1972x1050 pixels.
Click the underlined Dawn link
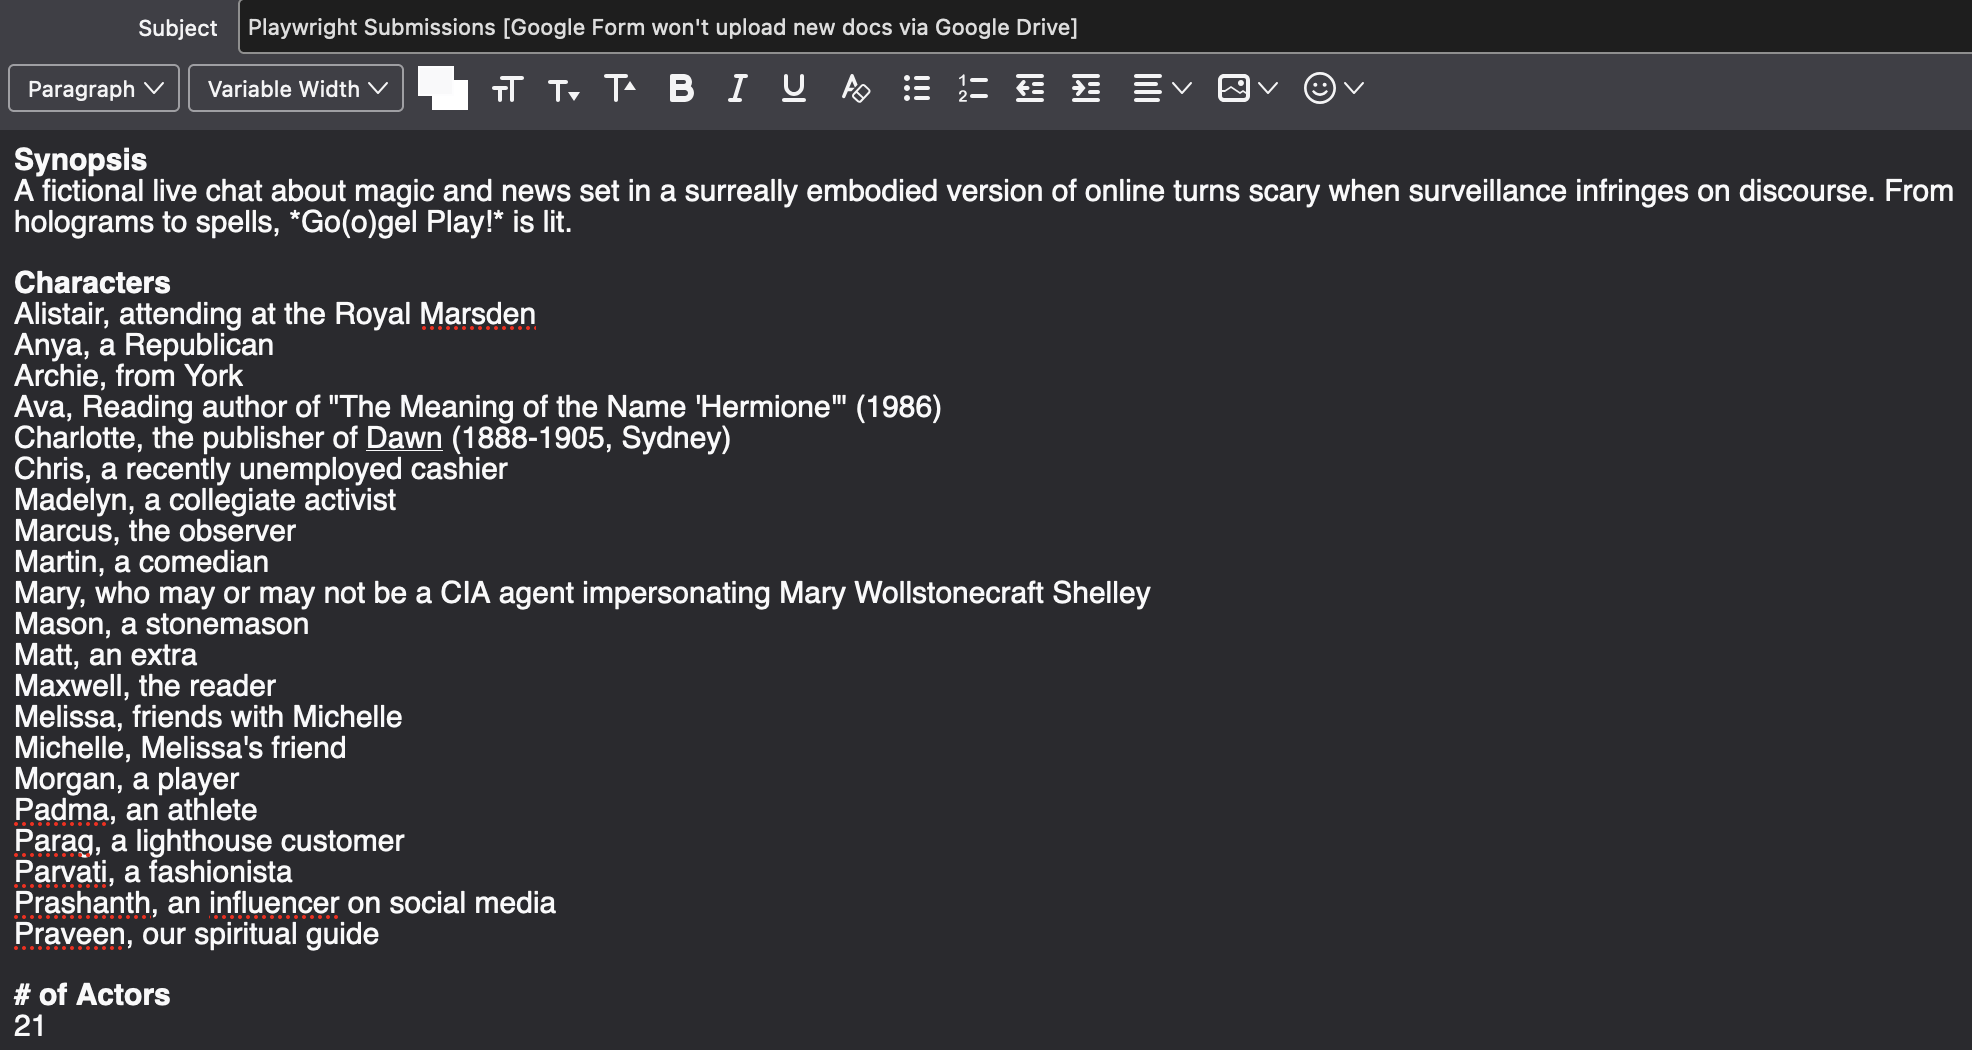point(404,438)
